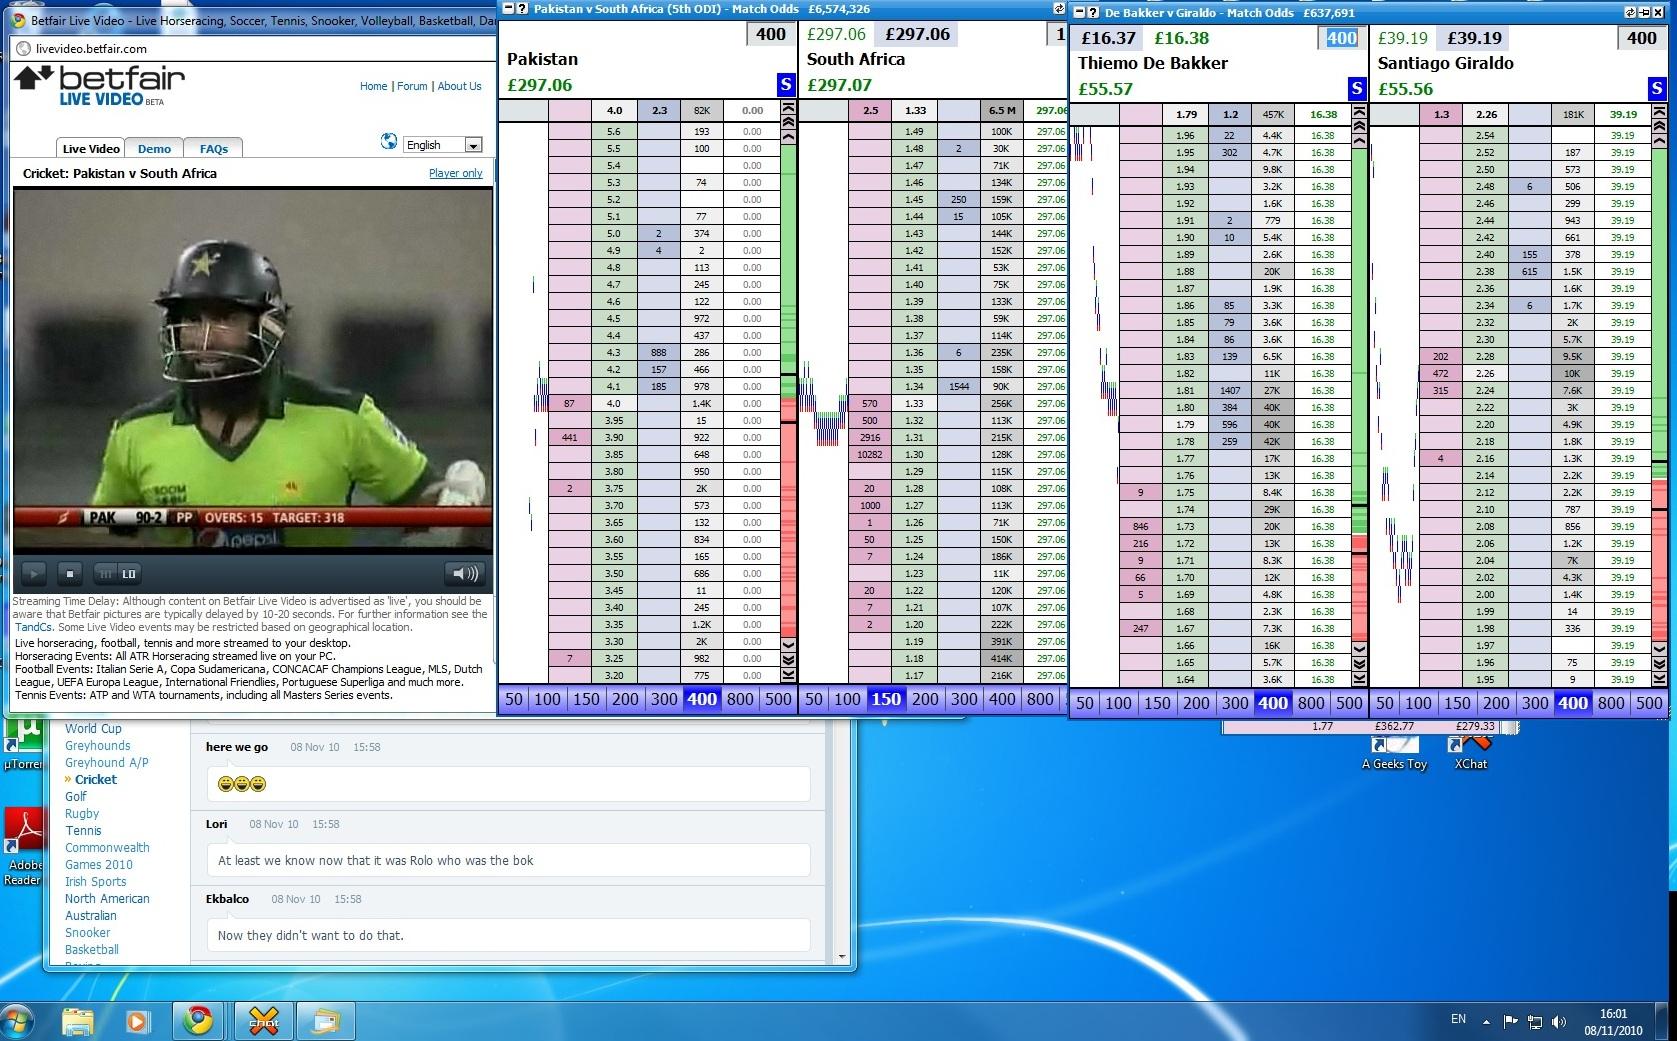Click the 615 amount on the Giraldo ladder

[x=1529, y=272]
